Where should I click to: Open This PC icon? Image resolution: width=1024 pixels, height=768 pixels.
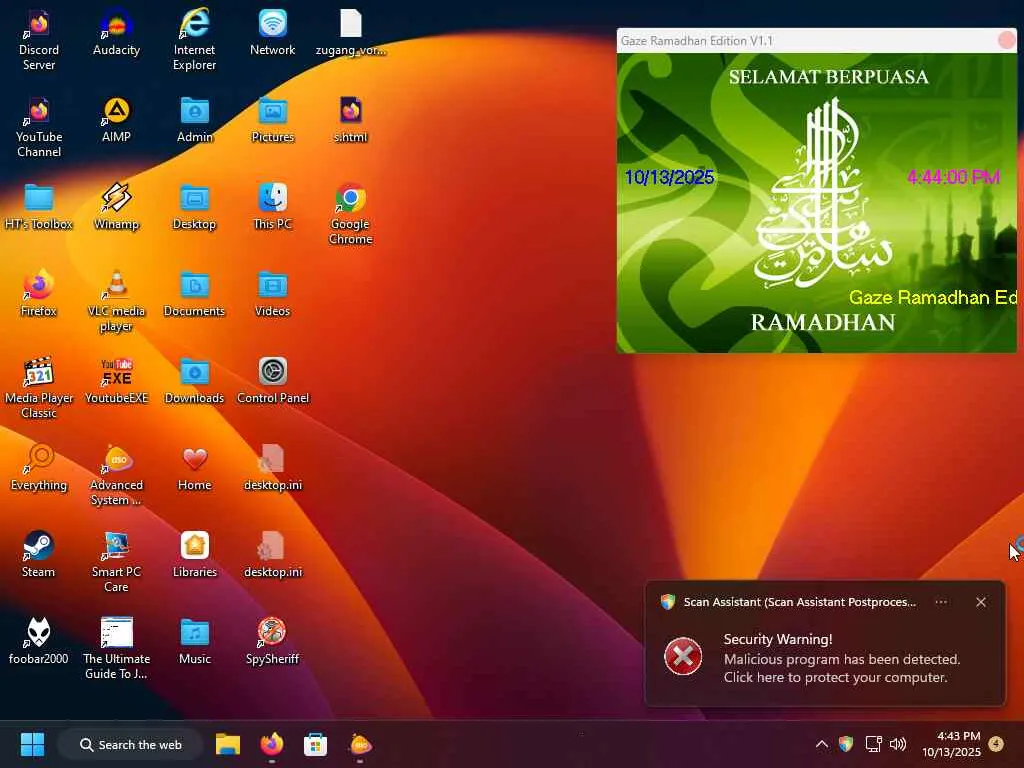(x=272, y=206)
